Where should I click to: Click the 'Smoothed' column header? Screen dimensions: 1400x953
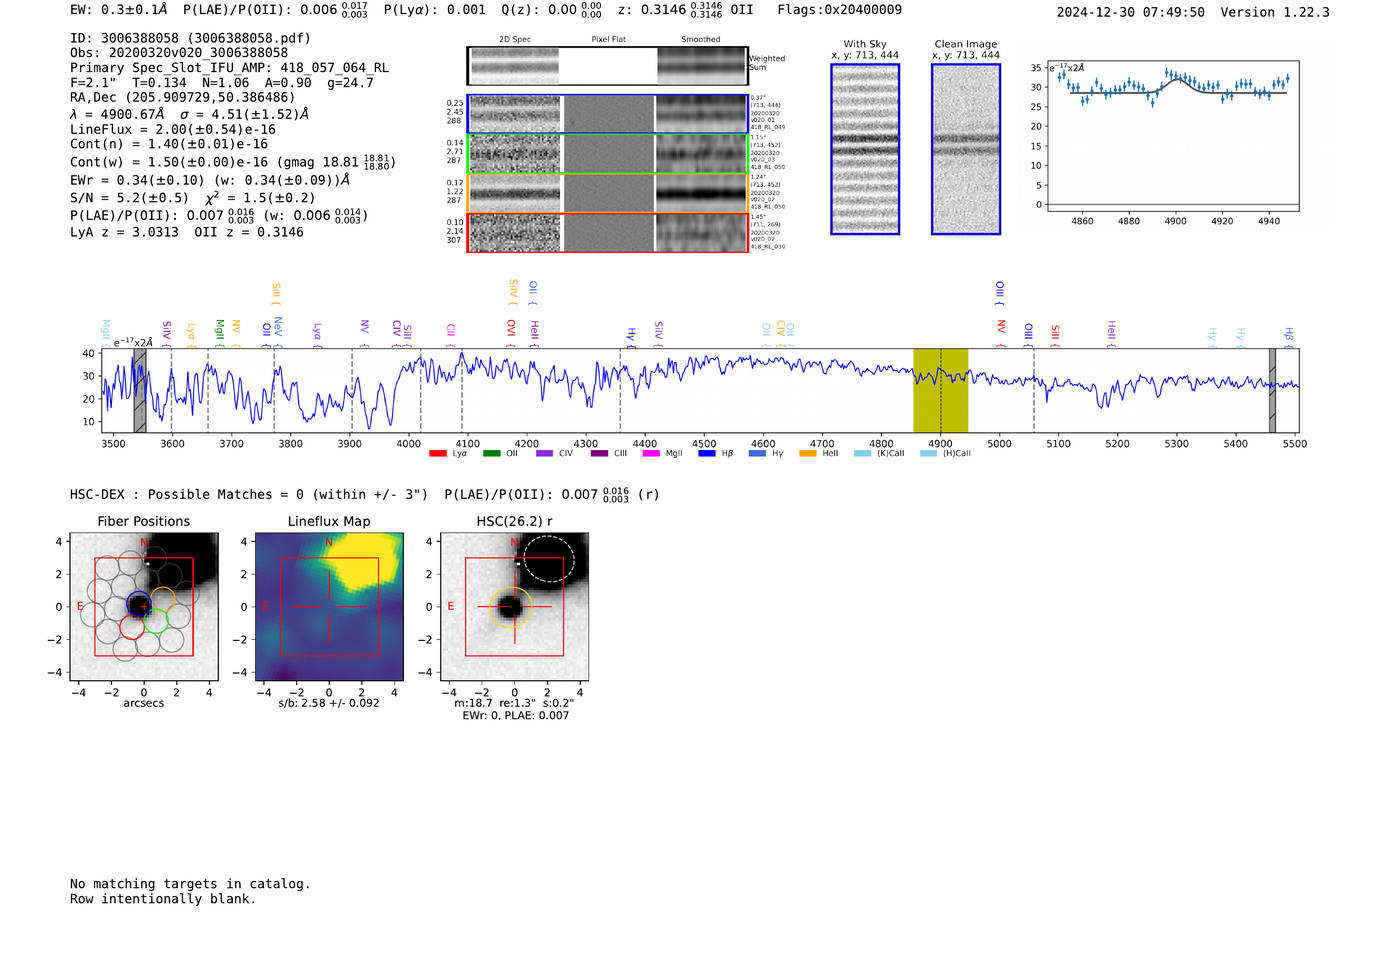pyautogui.click(x=700, y=40)
